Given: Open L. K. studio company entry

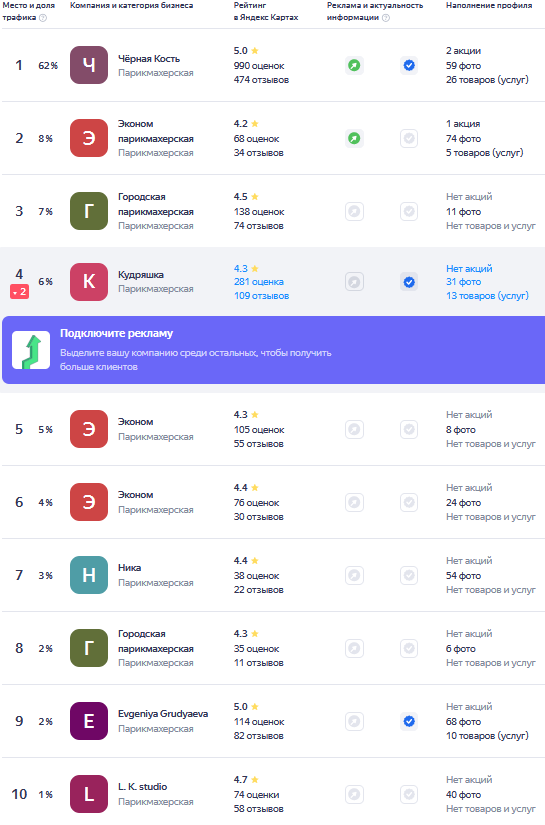Looking at the screenshot, I should click(143, 787).
